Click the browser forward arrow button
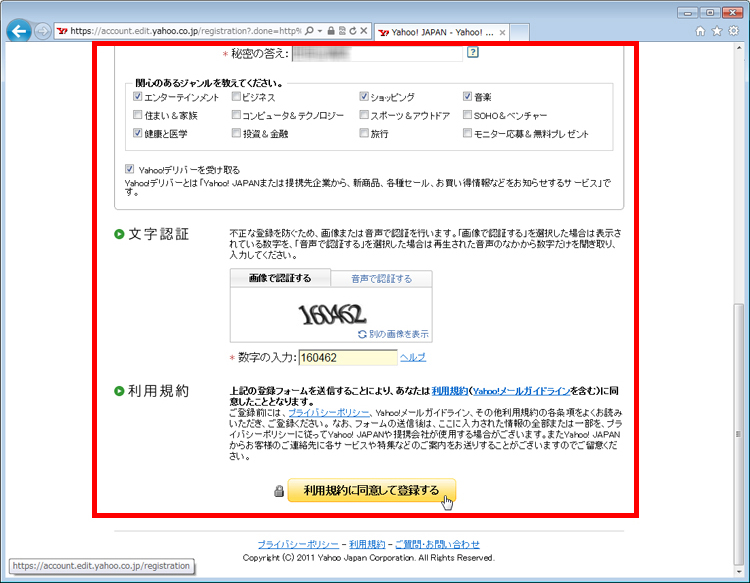 tap(42, 32)
